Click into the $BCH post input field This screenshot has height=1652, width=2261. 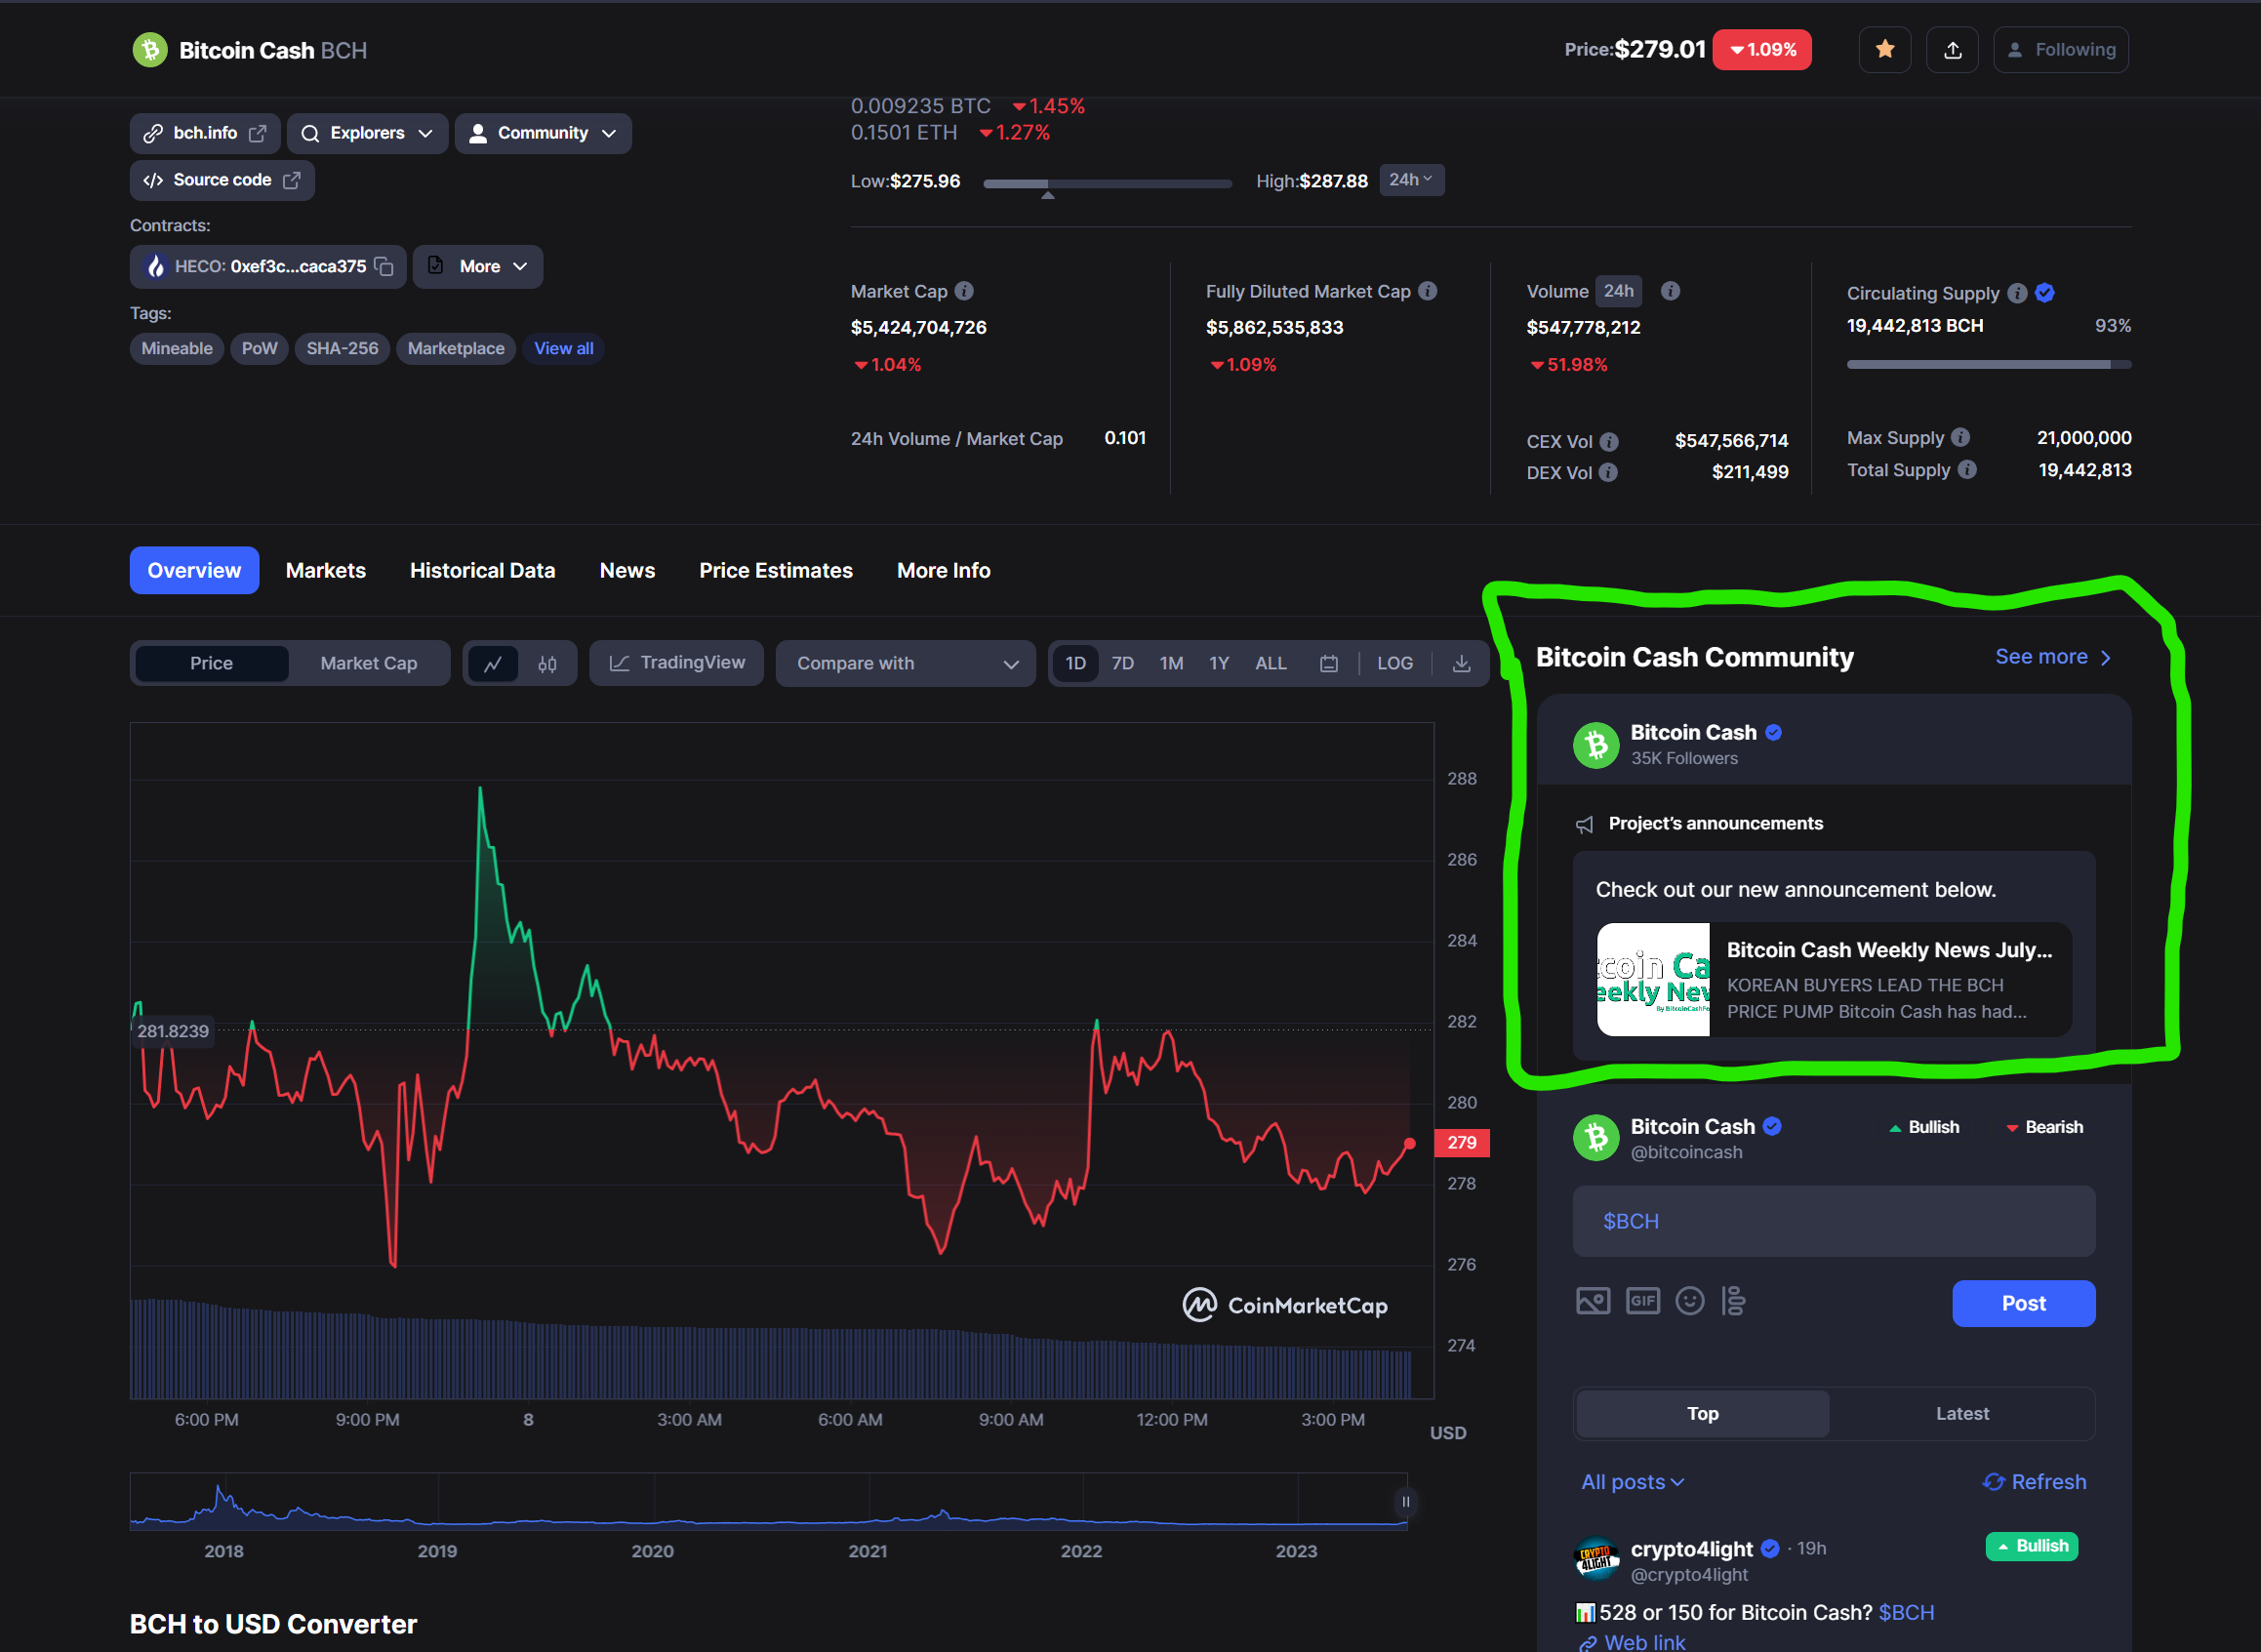[x=1834, y=1222]
